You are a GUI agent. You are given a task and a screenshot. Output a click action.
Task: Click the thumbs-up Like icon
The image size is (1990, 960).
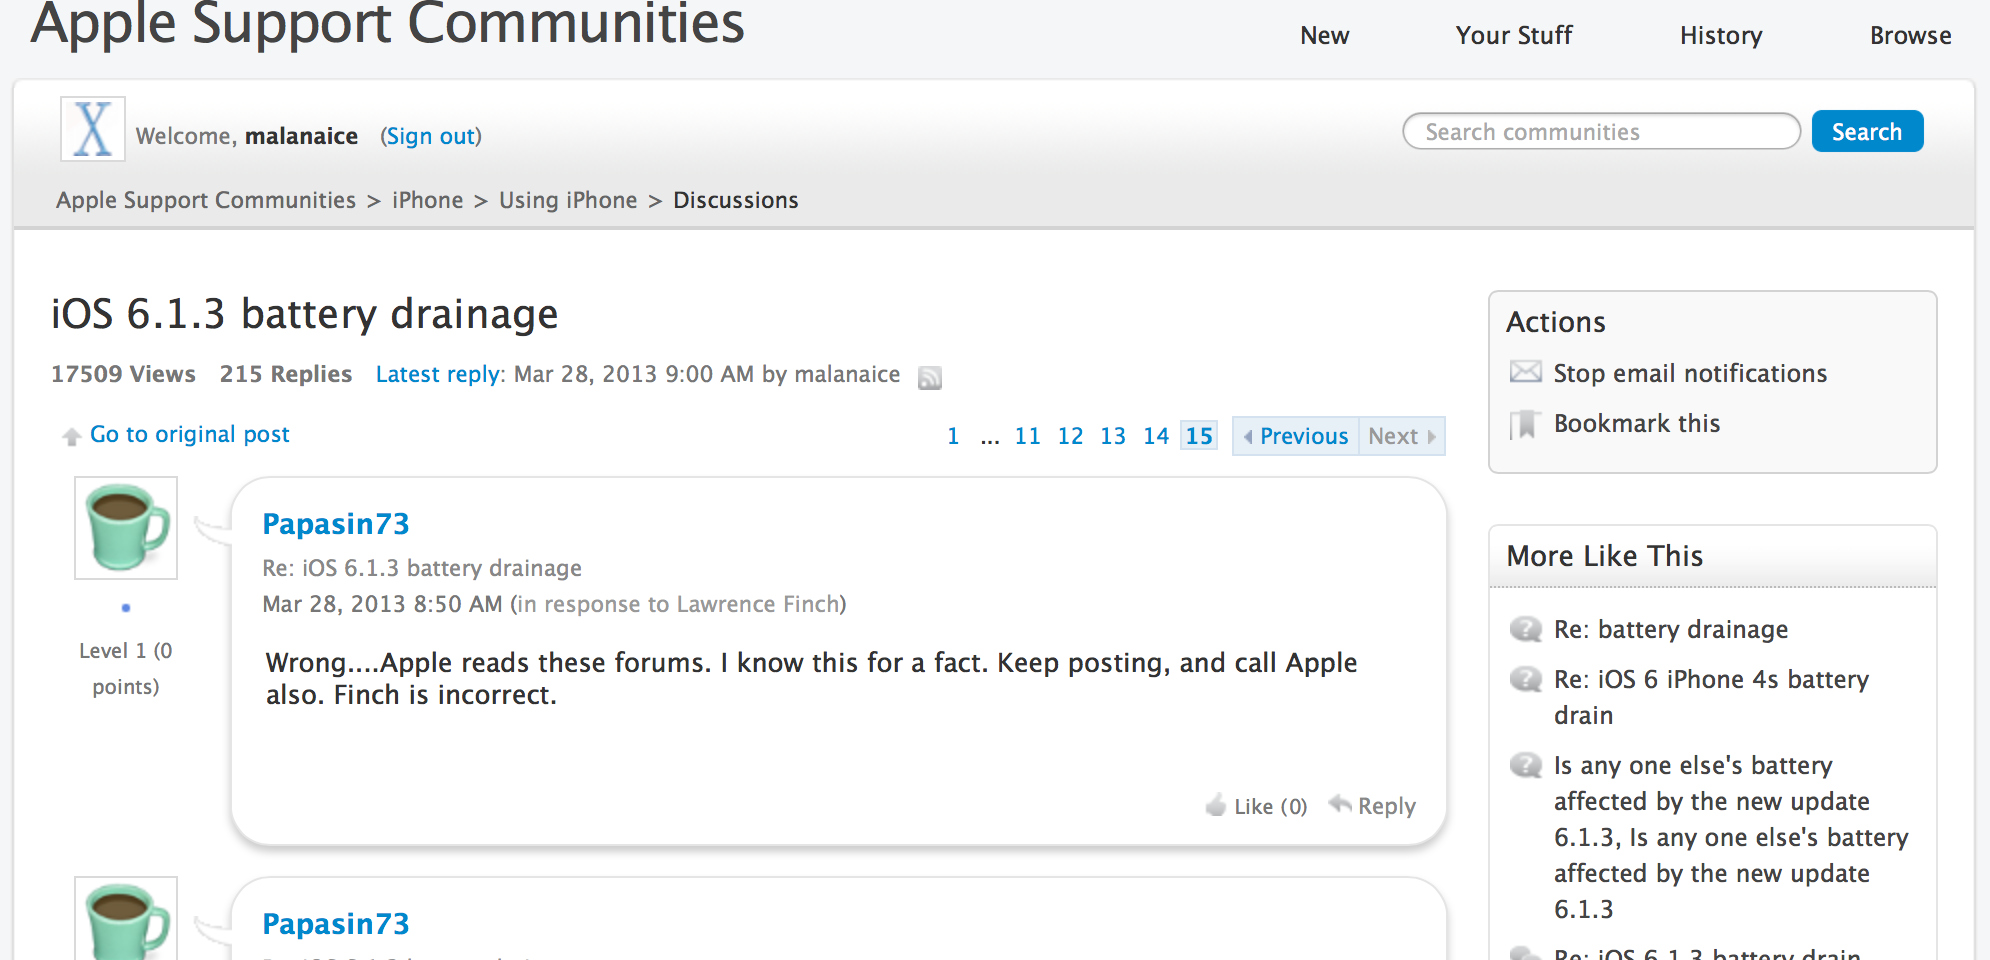point(1216,805)
